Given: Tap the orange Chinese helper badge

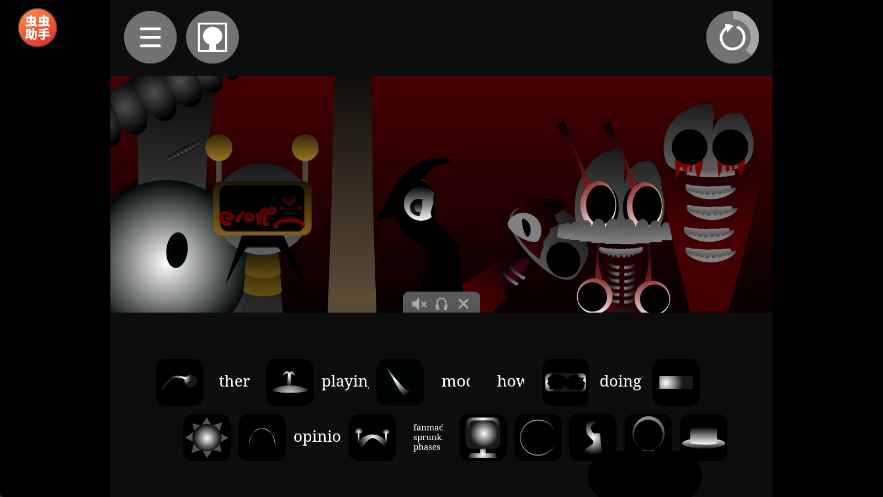Looking at the screenshot, I should (x=38, y=28).
